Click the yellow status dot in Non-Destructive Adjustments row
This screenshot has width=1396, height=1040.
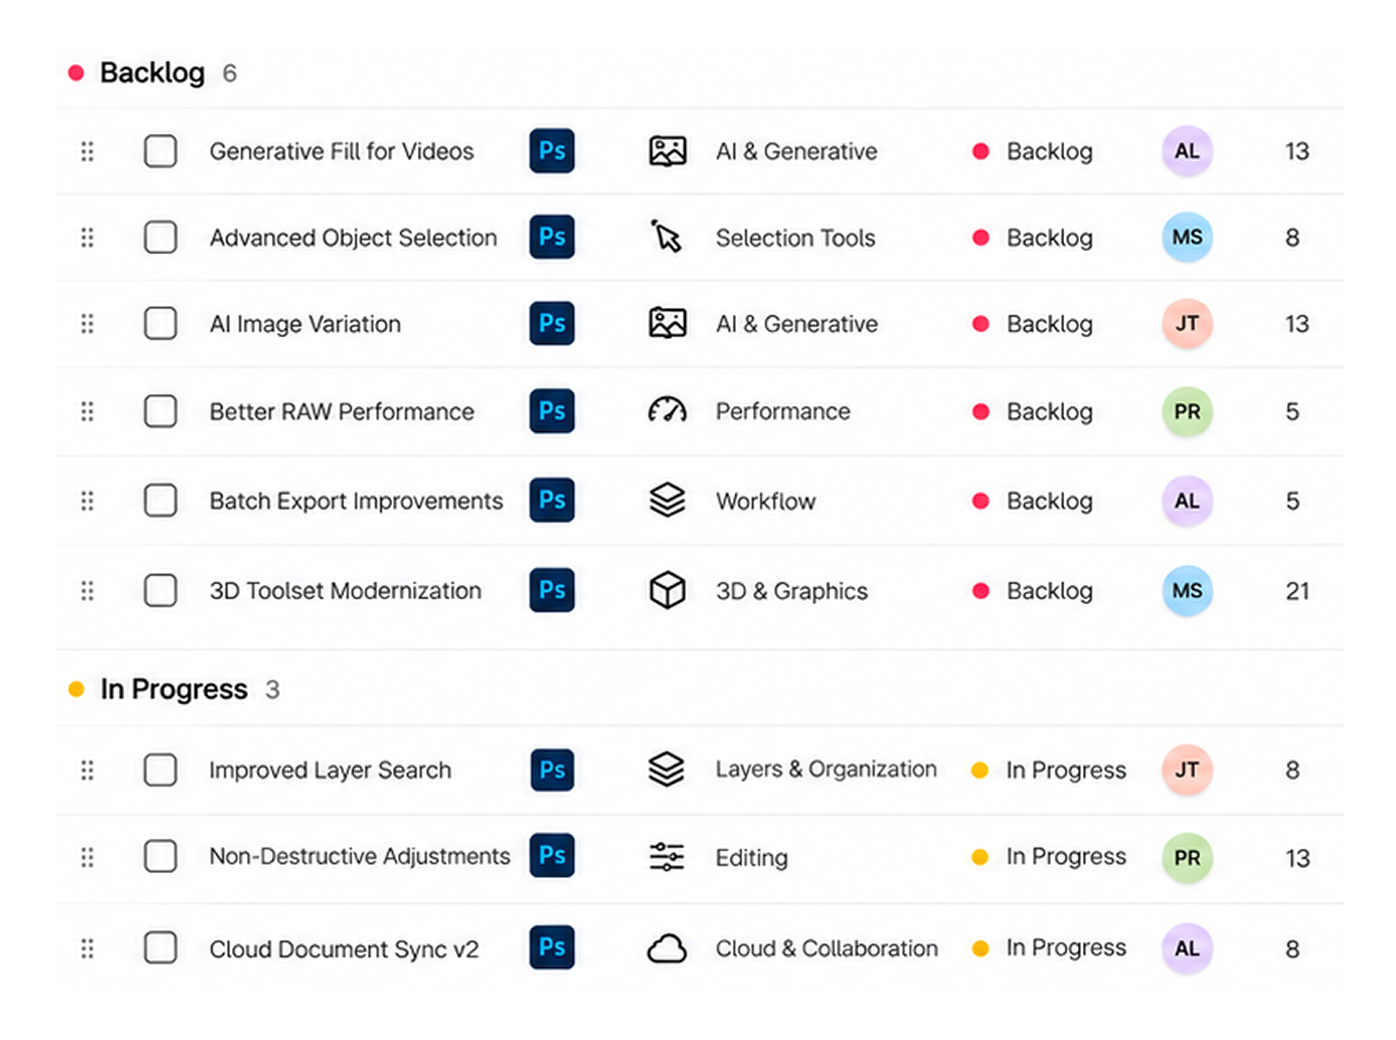pos(980,857)
